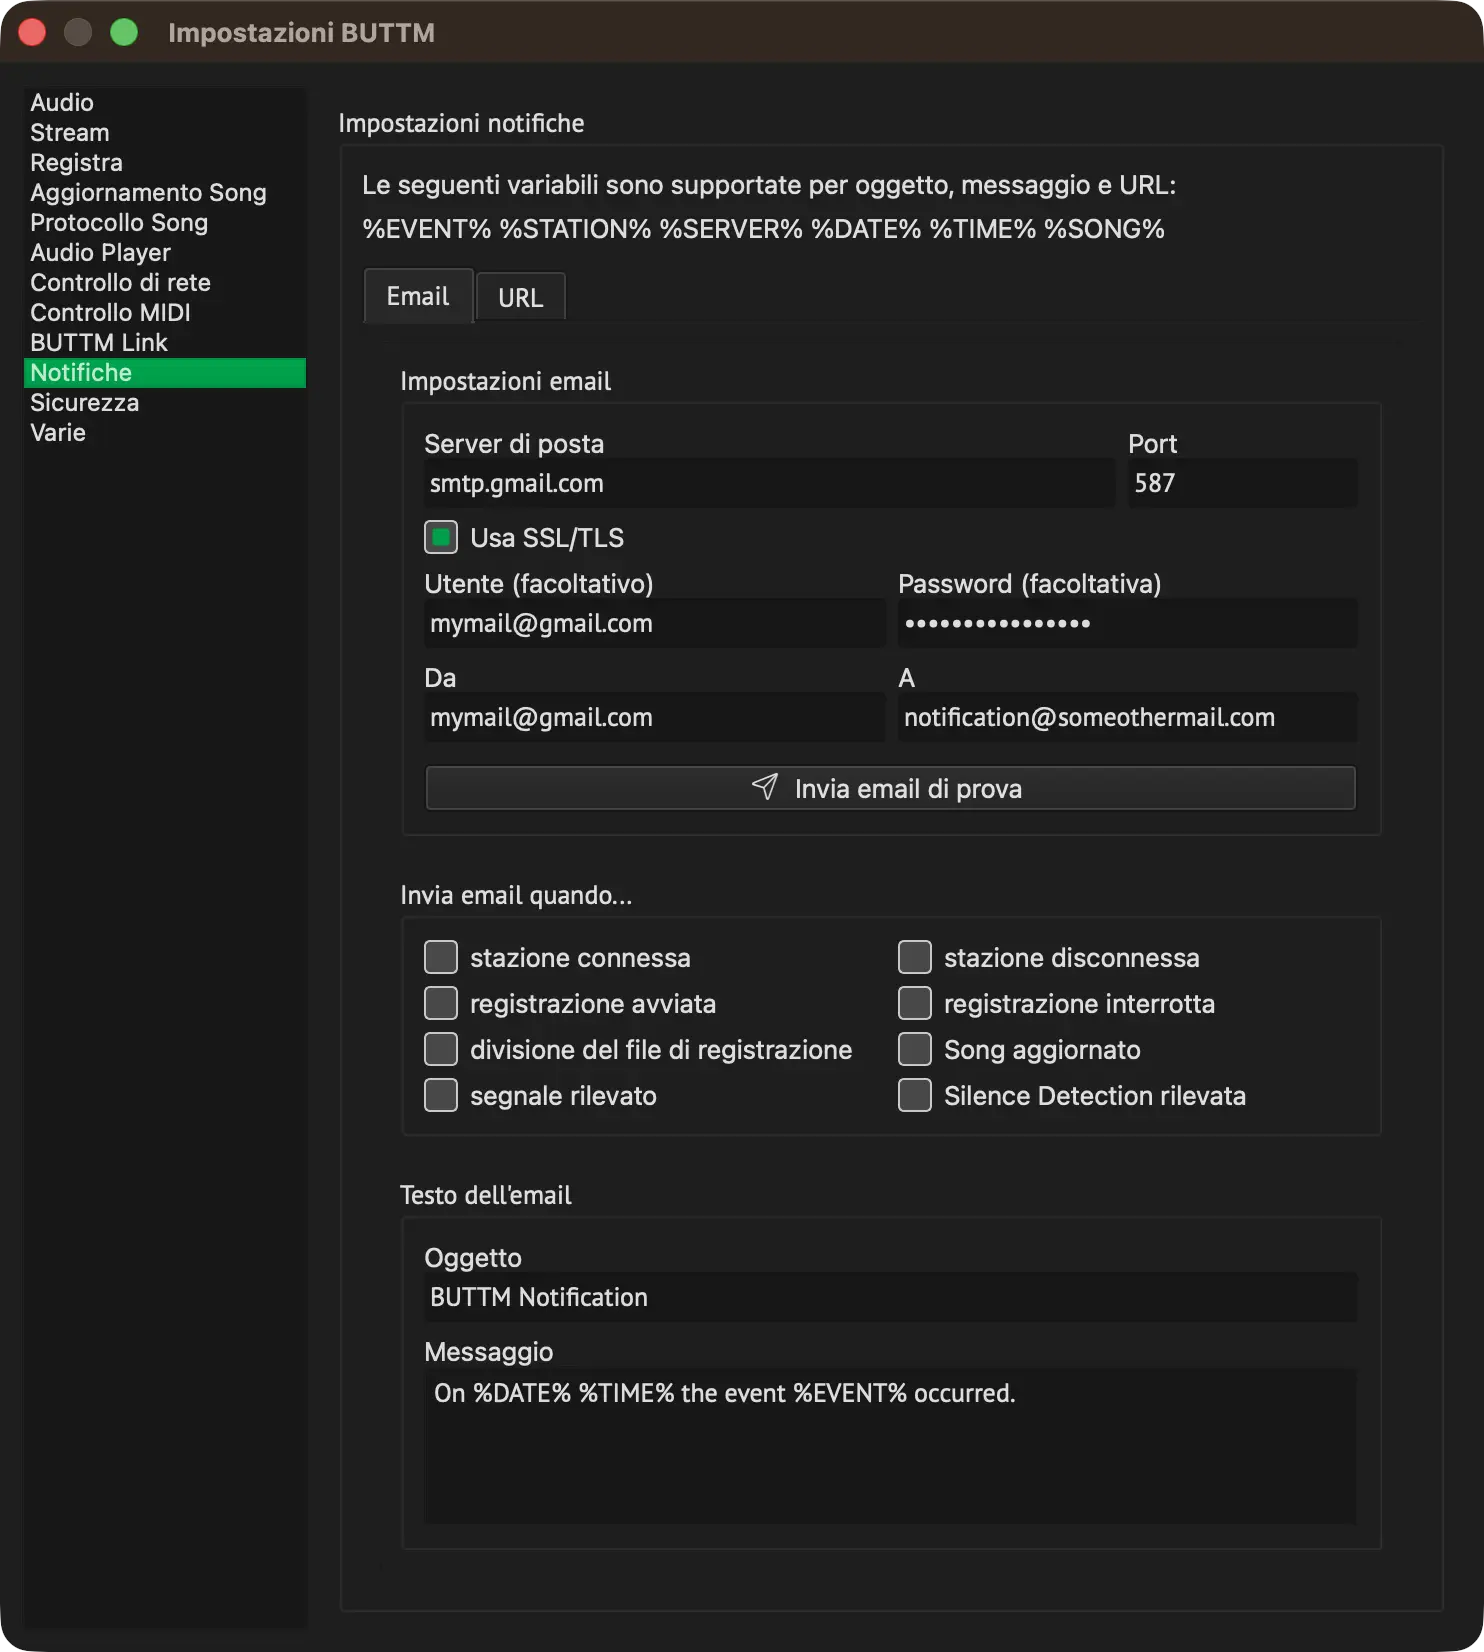Tick divisione del file di registrazione

pyautogui.click(x=441, y=1049)
